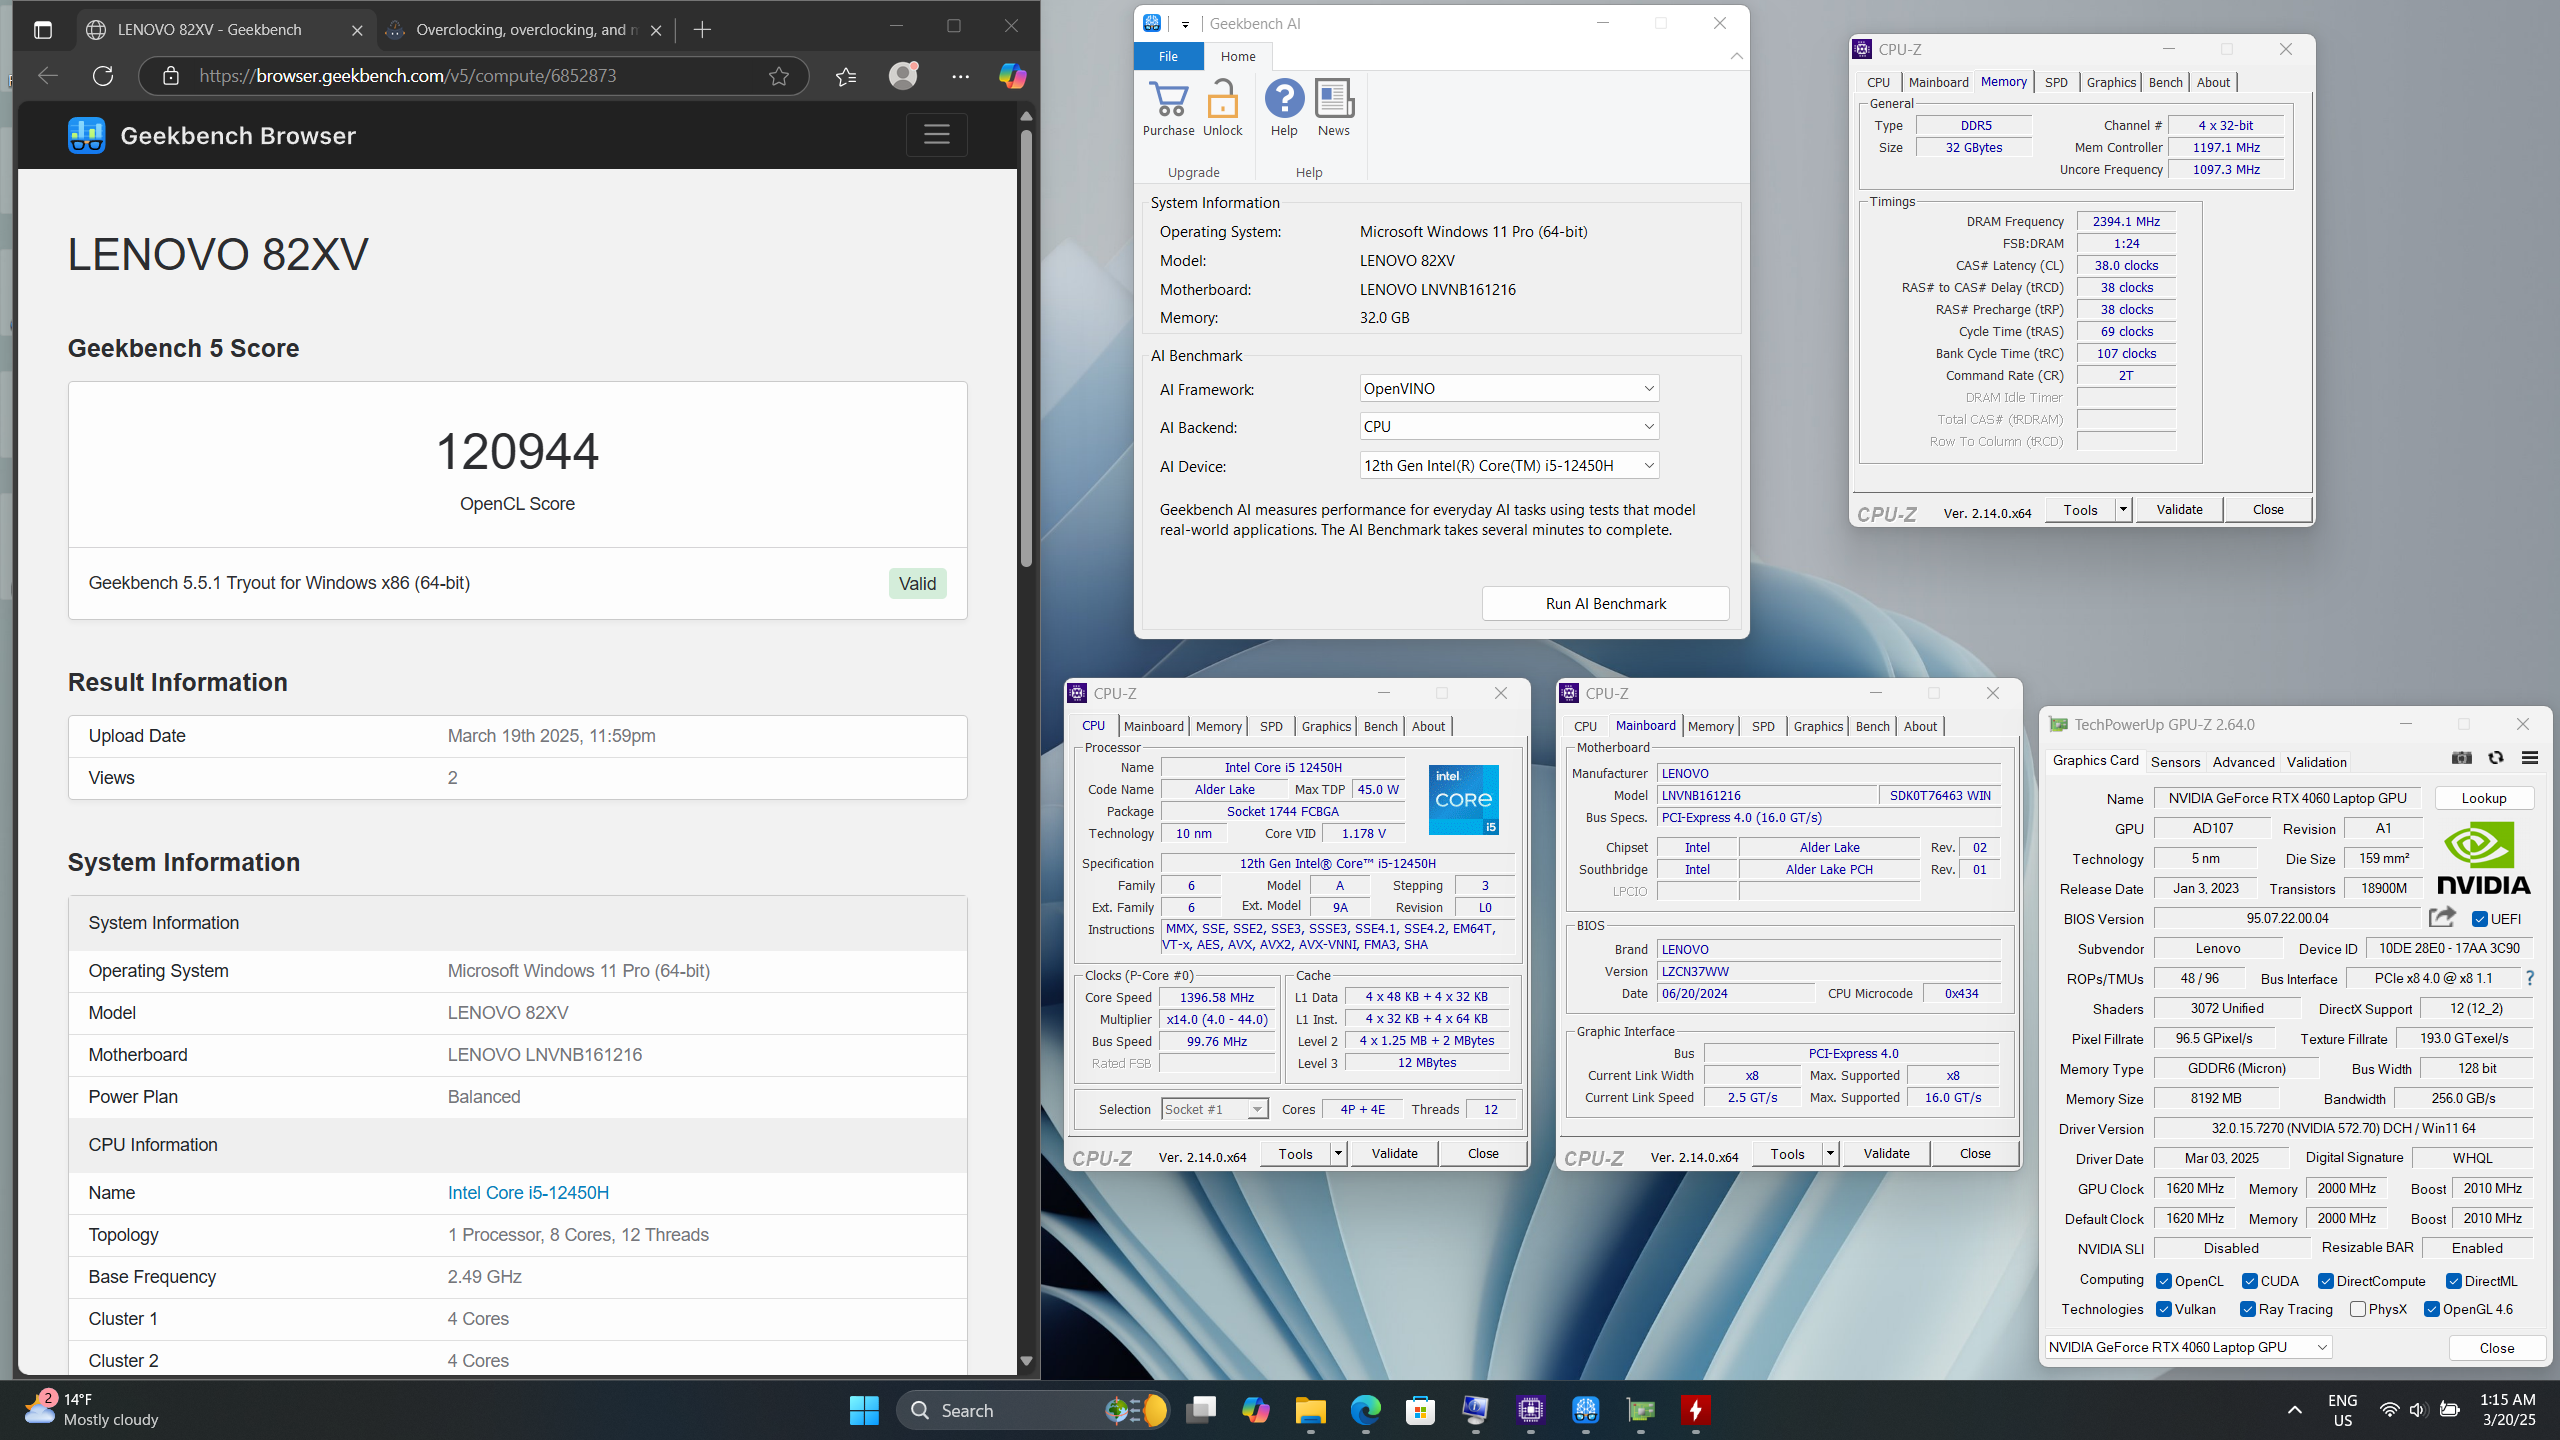Toggle OpenGL 4.6 checkbox in GPU-Z
Screen dimensions: 2560x1440
[x=2432, y=1309]
